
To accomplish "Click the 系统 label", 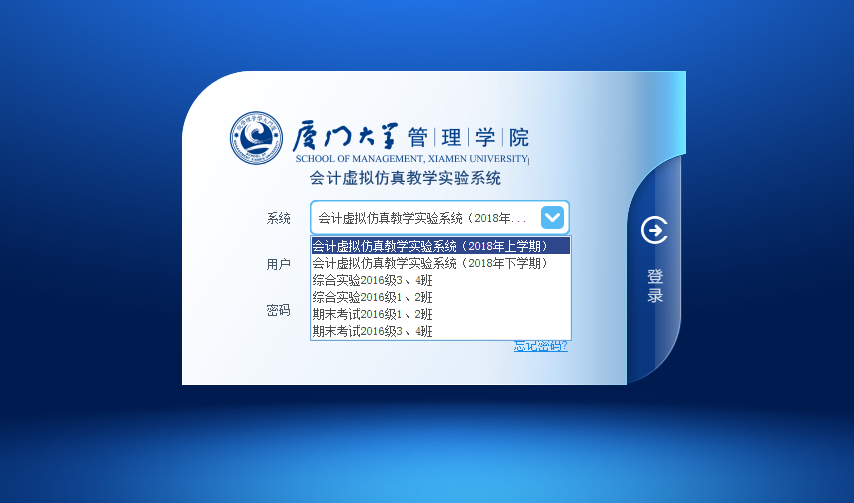I will [278, 218].
